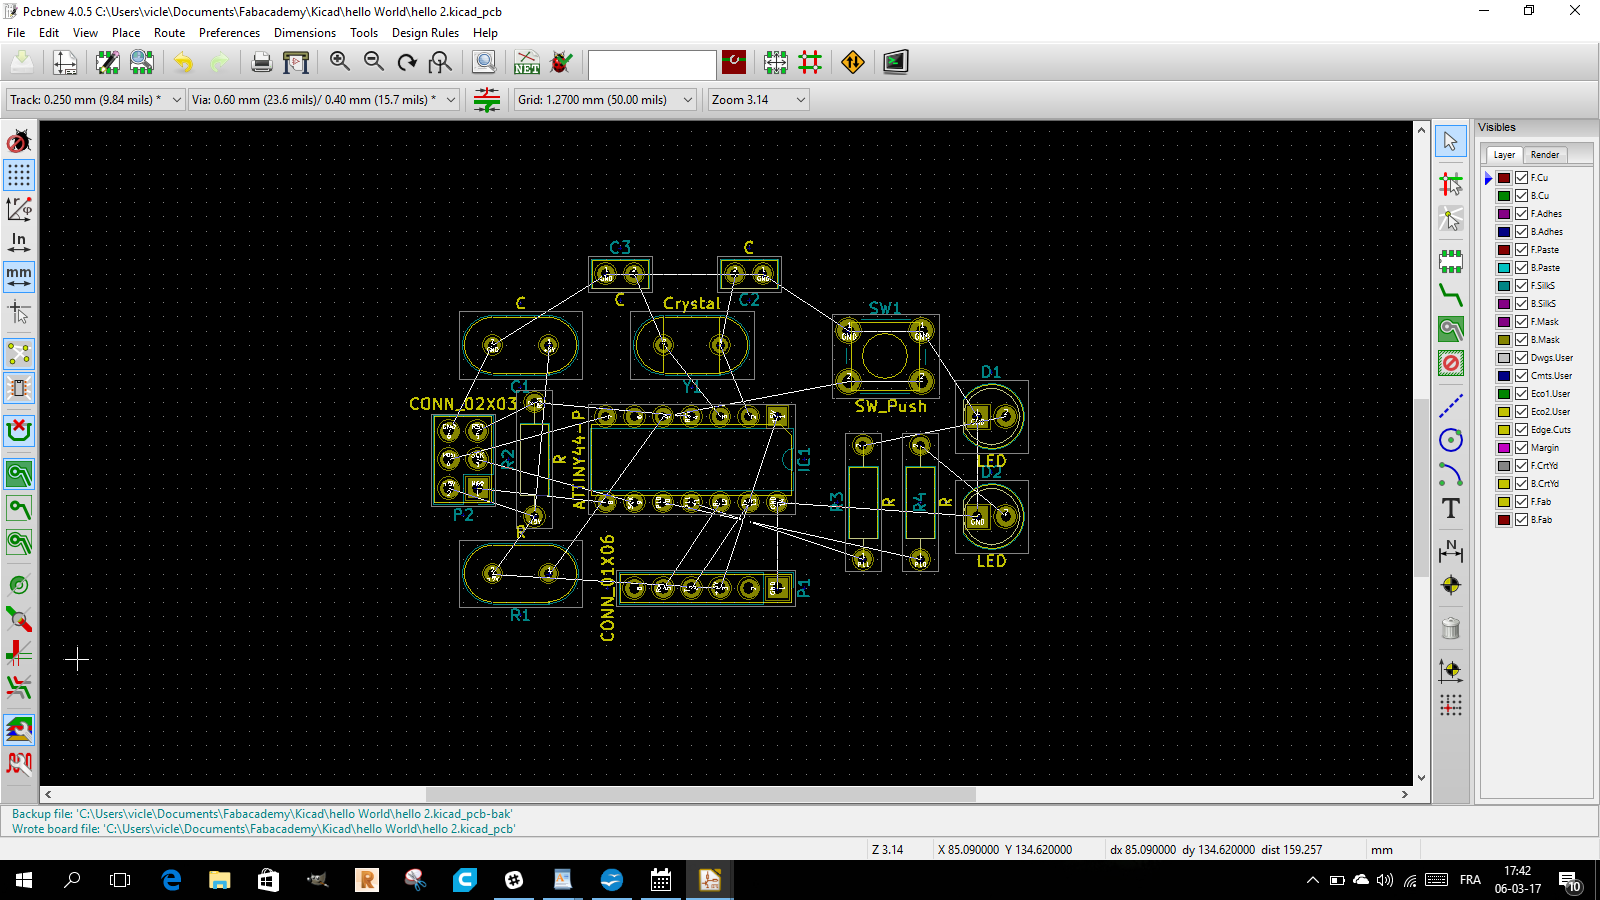
Task: Uncheck the Edge.Cuts layer checkbox
Action: [x=1521, y=430]
